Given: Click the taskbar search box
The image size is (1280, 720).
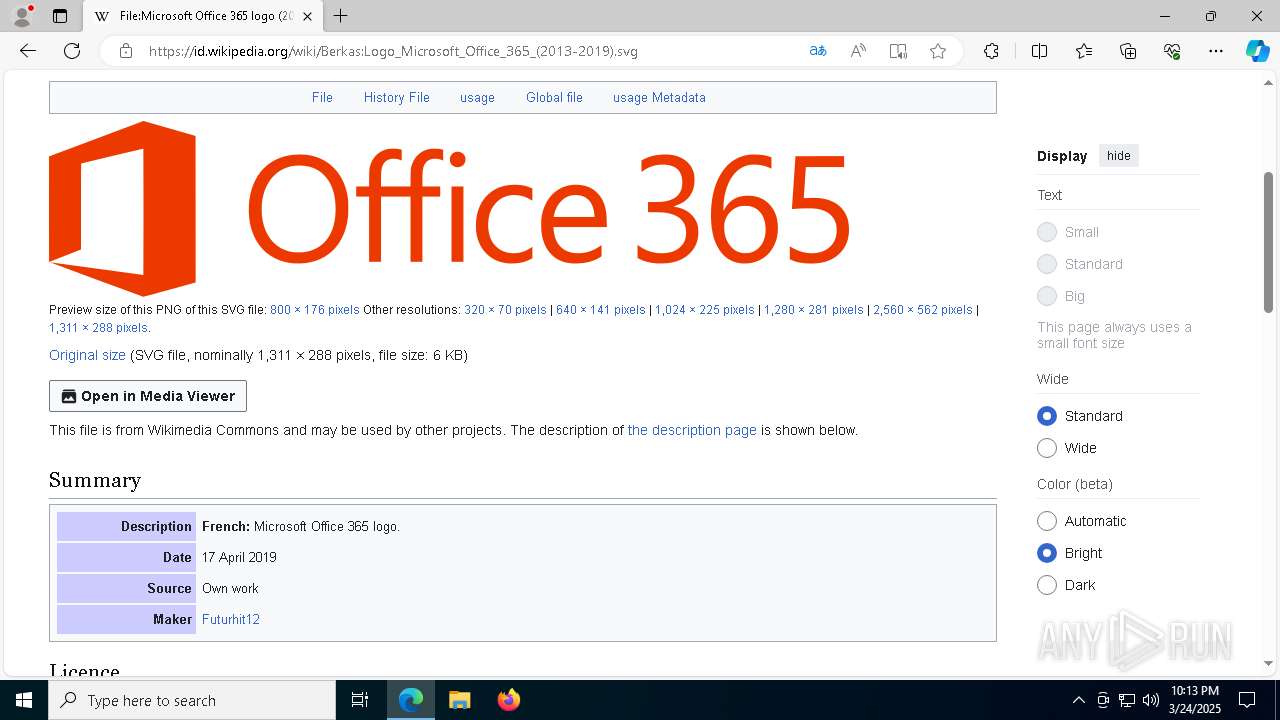Looking at the screenshot, I should tap(192, 700).
